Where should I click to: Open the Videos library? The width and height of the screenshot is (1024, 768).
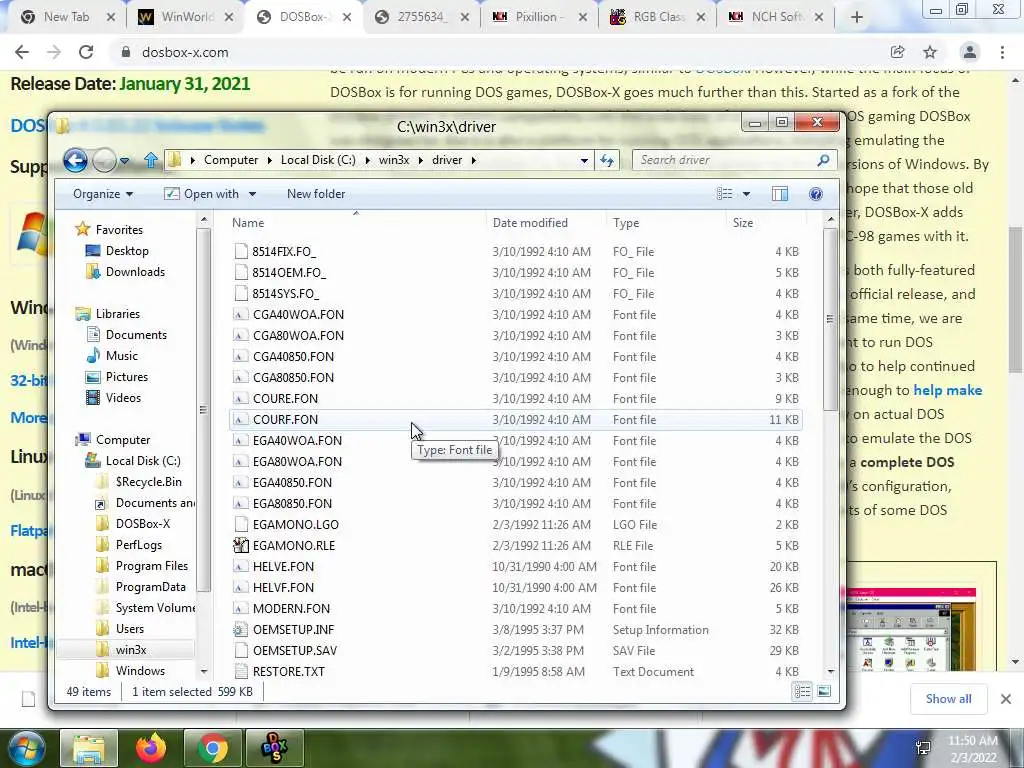click(123, 398)
